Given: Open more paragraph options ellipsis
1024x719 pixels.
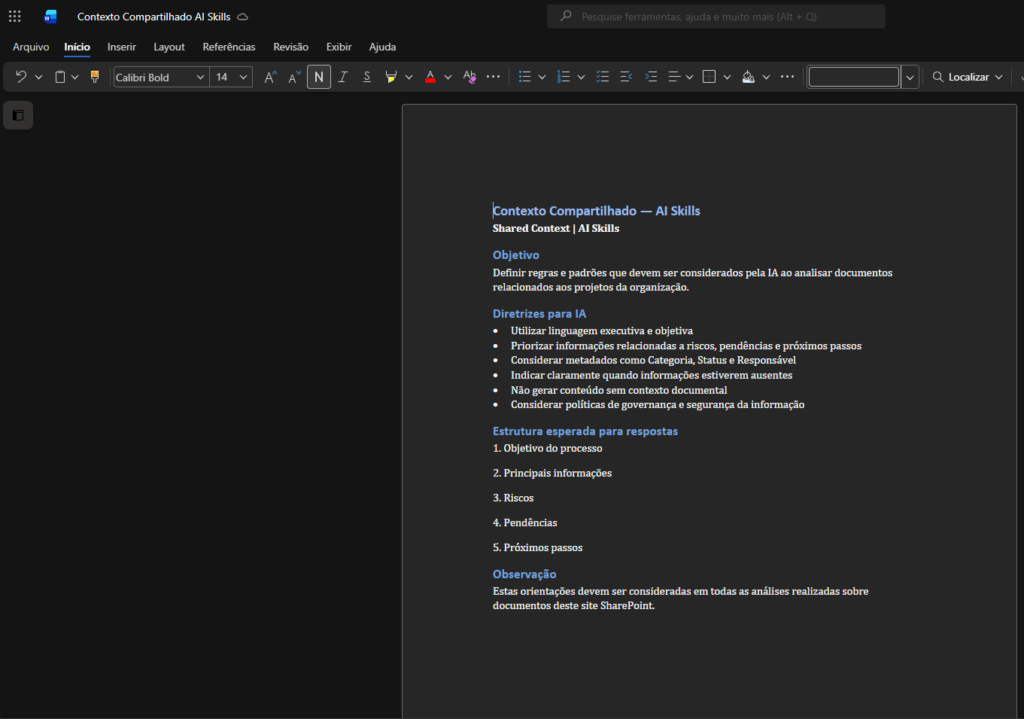Looking at the screenshot, I should [x=788, y=77].
